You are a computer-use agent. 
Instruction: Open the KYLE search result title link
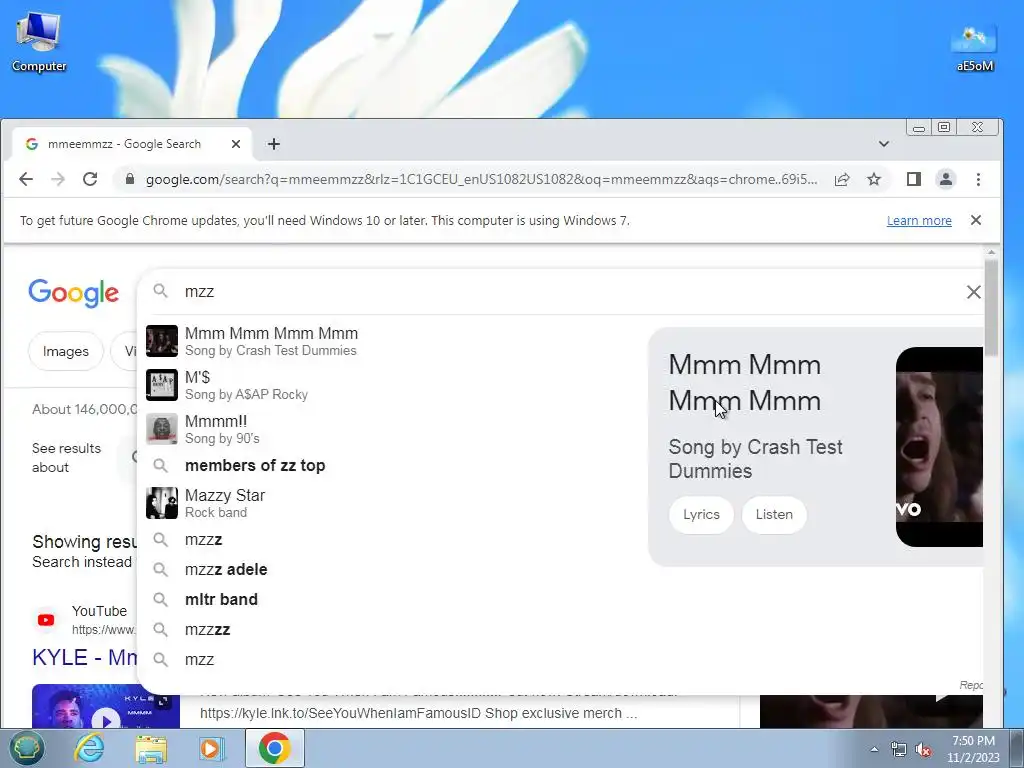[85, 658]
